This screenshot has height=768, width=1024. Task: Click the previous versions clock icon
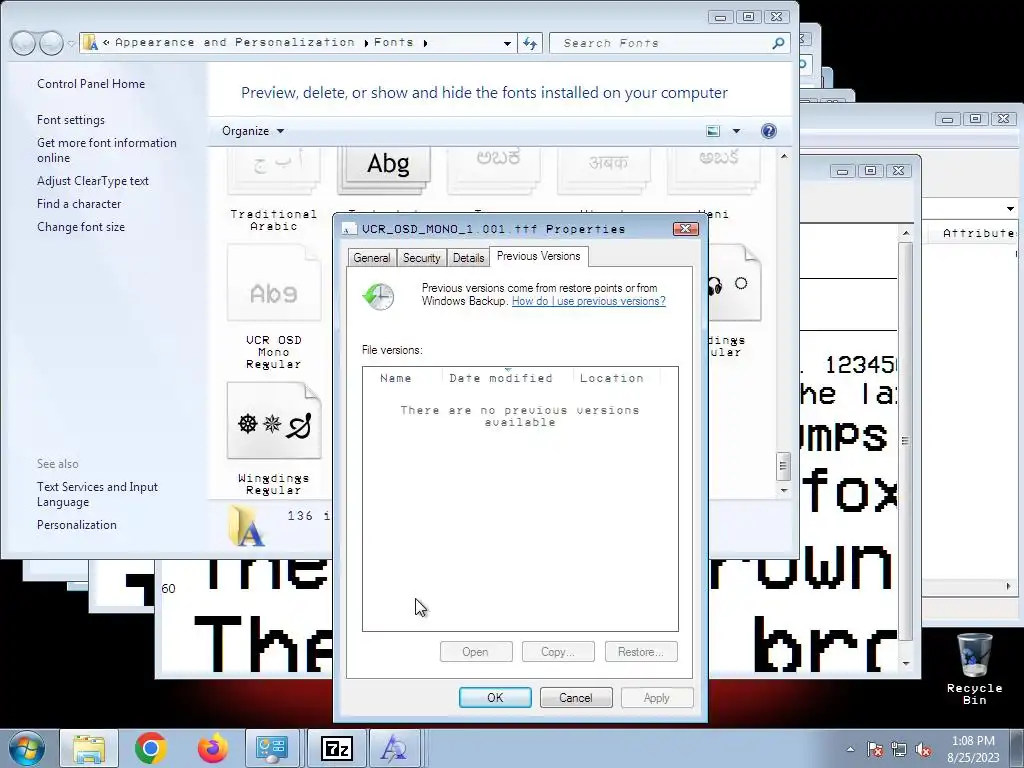click(x=378, y=296)
